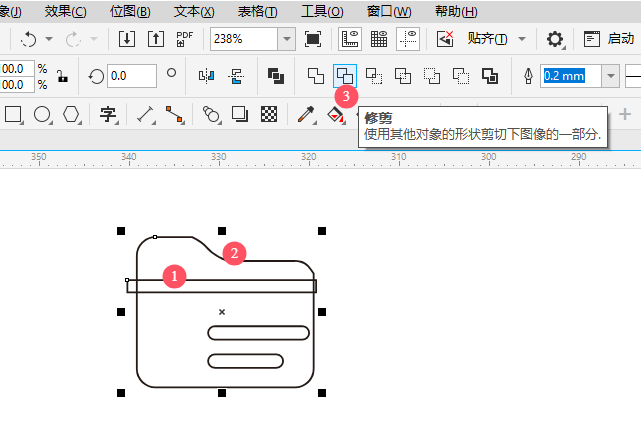Open the Undo history dropdown arrow
Screen dimensions: 641x440
pyautogui.click(x=49, y=39)
